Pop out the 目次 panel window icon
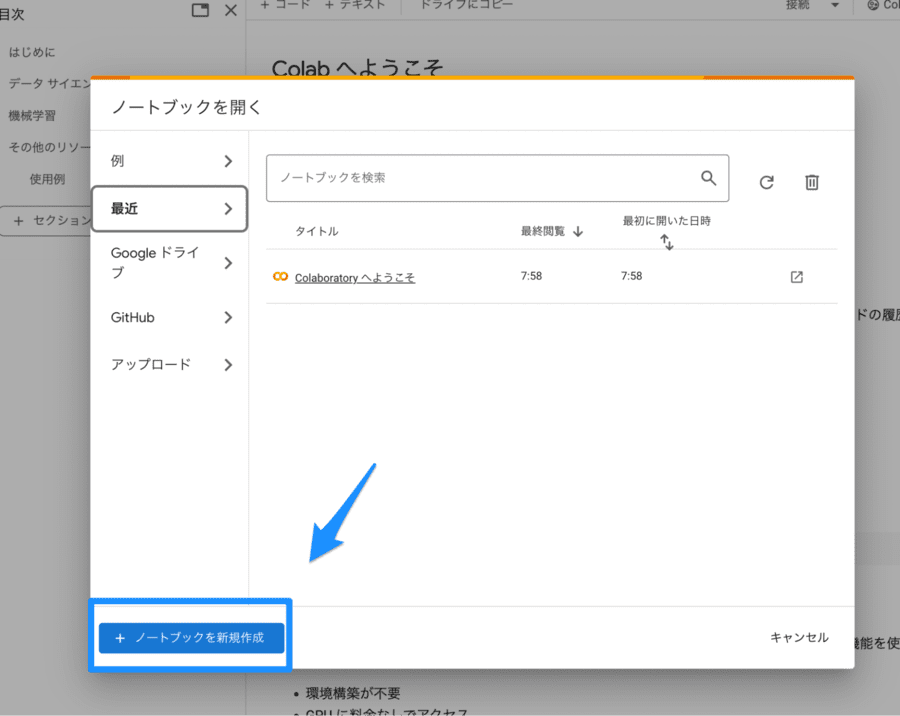The width and height of the screenshot is (900, 716). (200, 10)
